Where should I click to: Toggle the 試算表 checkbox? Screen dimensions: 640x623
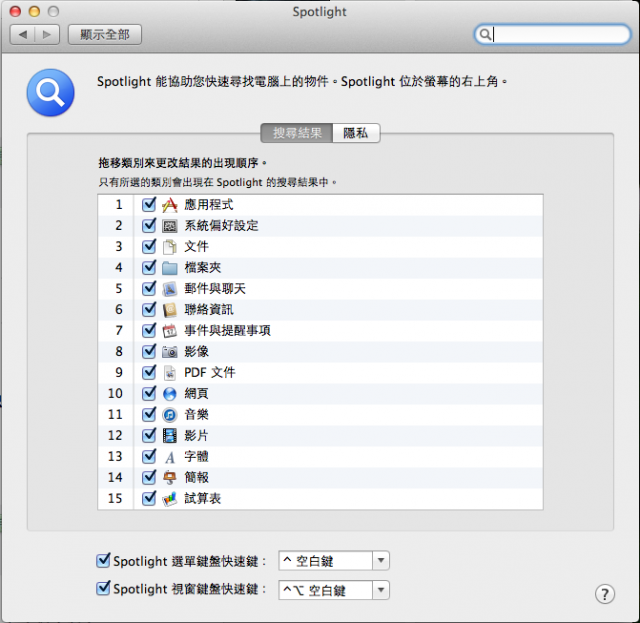click(149, 498)
